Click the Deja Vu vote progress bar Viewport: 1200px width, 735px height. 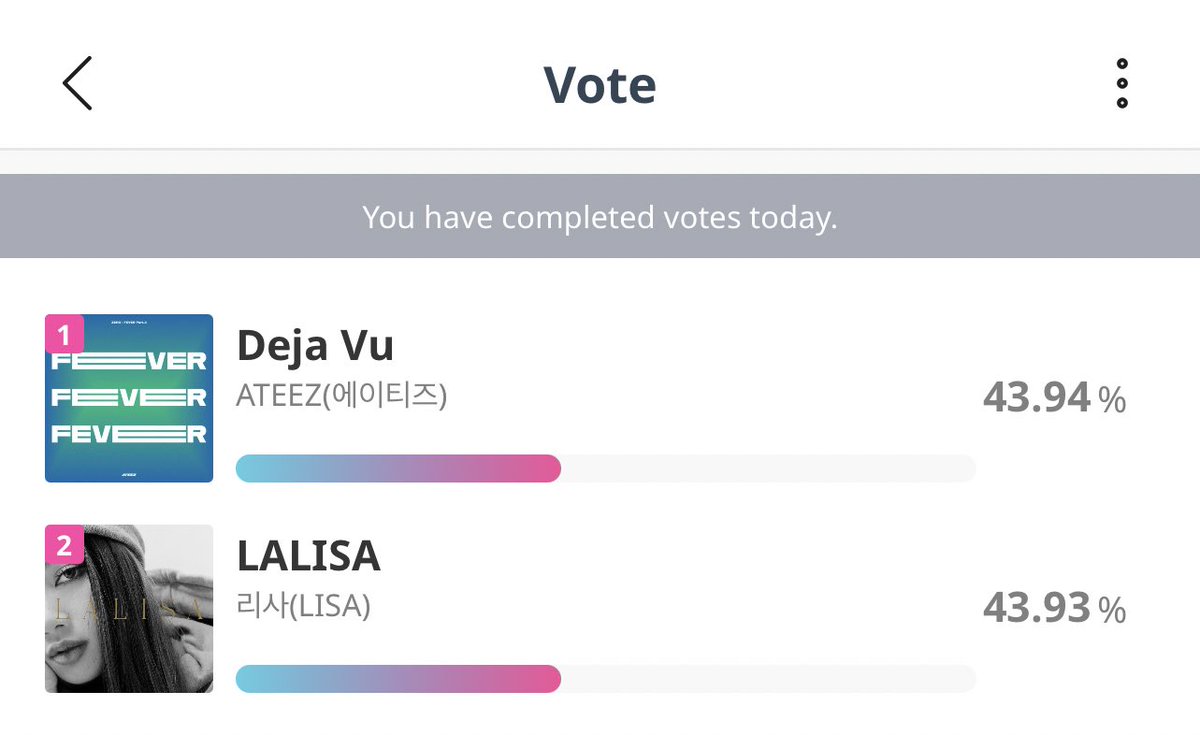[605, 468]
